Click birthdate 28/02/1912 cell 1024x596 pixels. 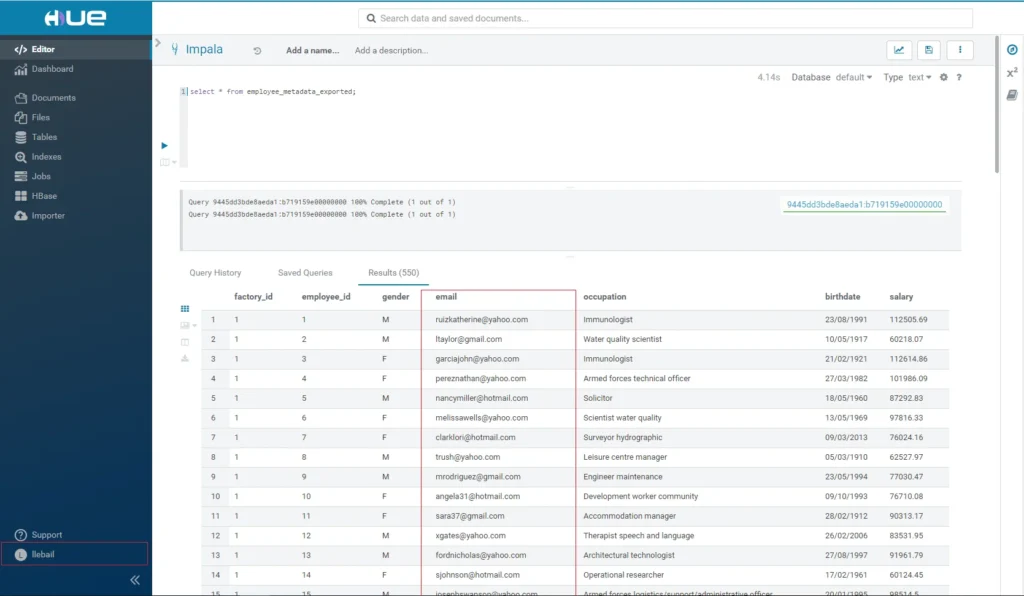point(846,516)
